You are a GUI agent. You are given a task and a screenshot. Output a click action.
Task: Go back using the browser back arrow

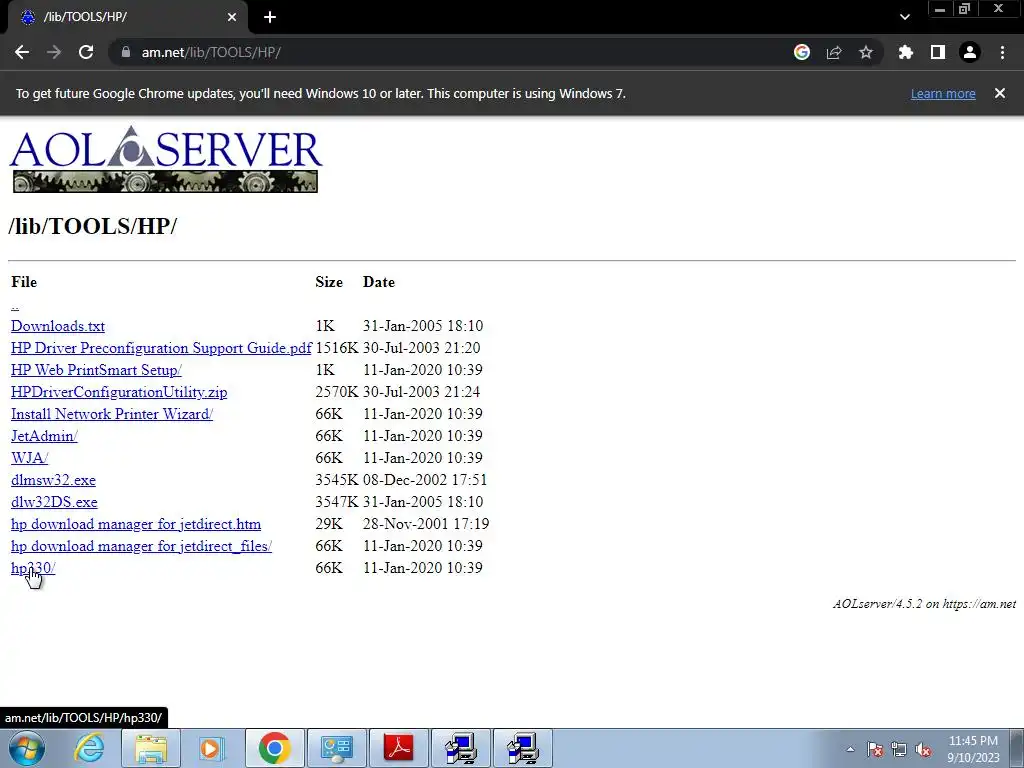click(22, 52)
